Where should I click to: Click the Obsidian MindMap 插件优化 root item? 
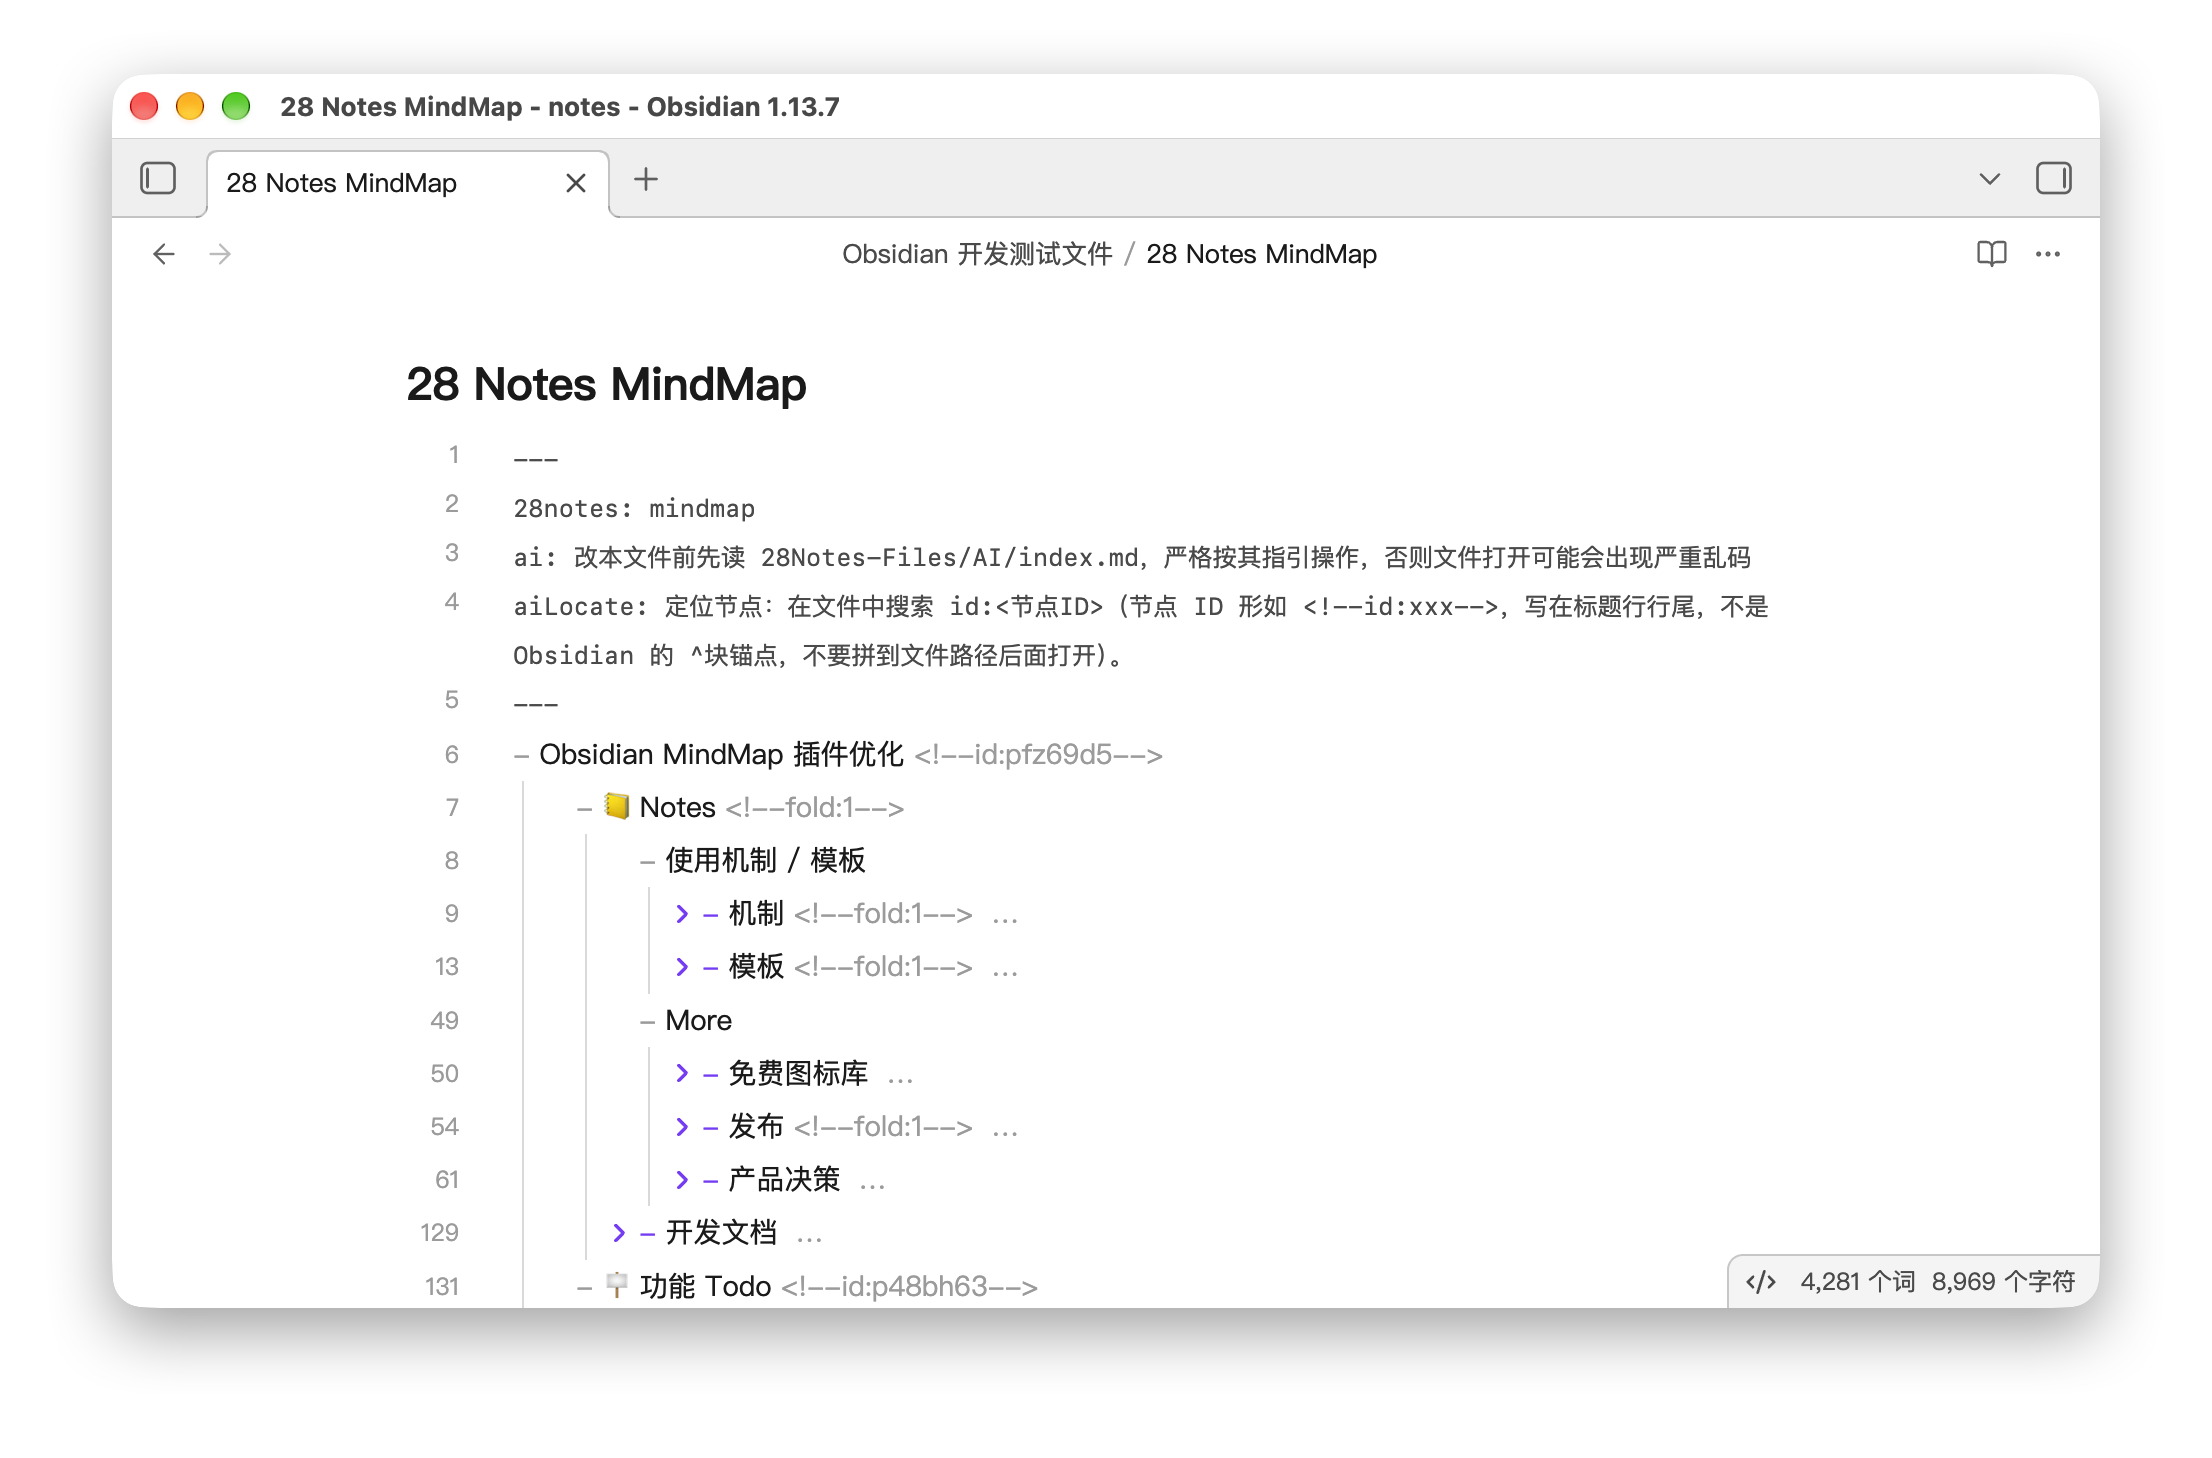coord(721,754)
